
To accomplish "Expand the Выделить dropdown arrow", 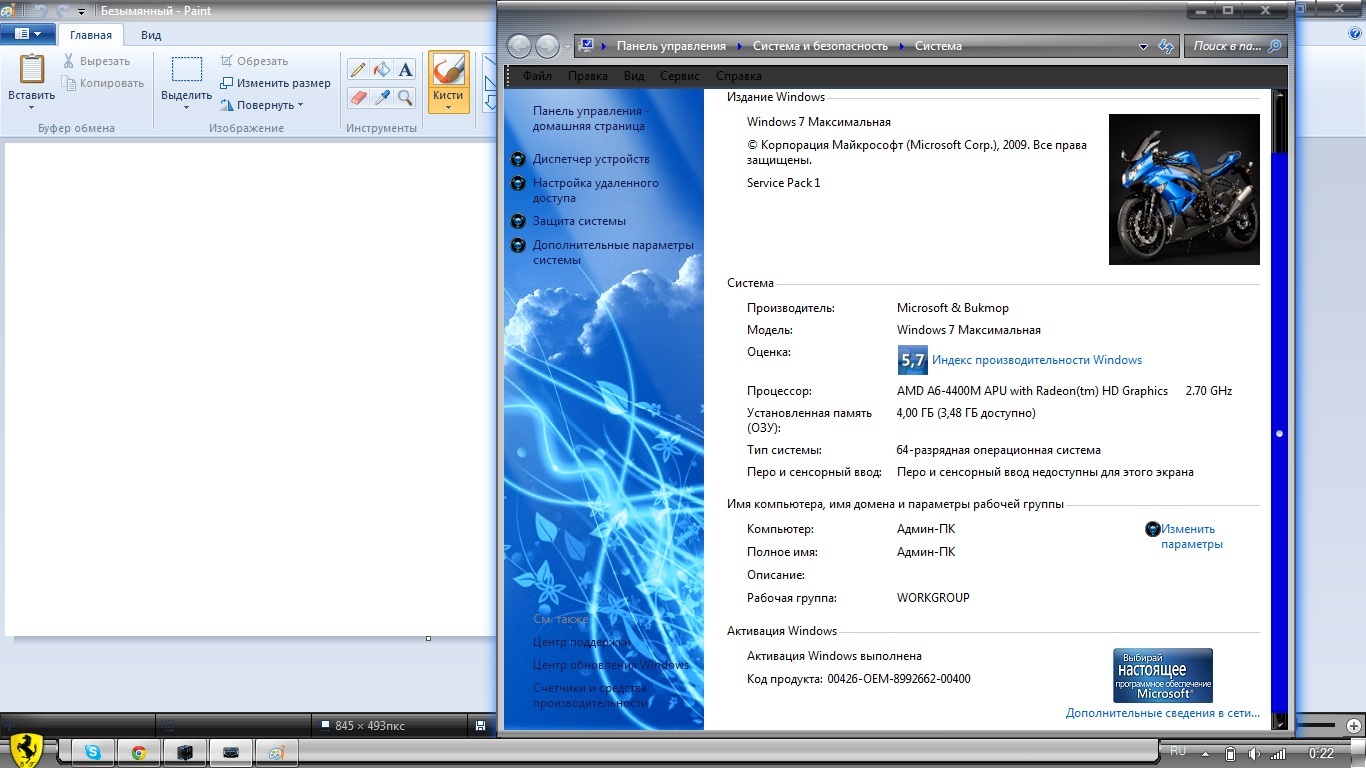I will tap(186, 107).
